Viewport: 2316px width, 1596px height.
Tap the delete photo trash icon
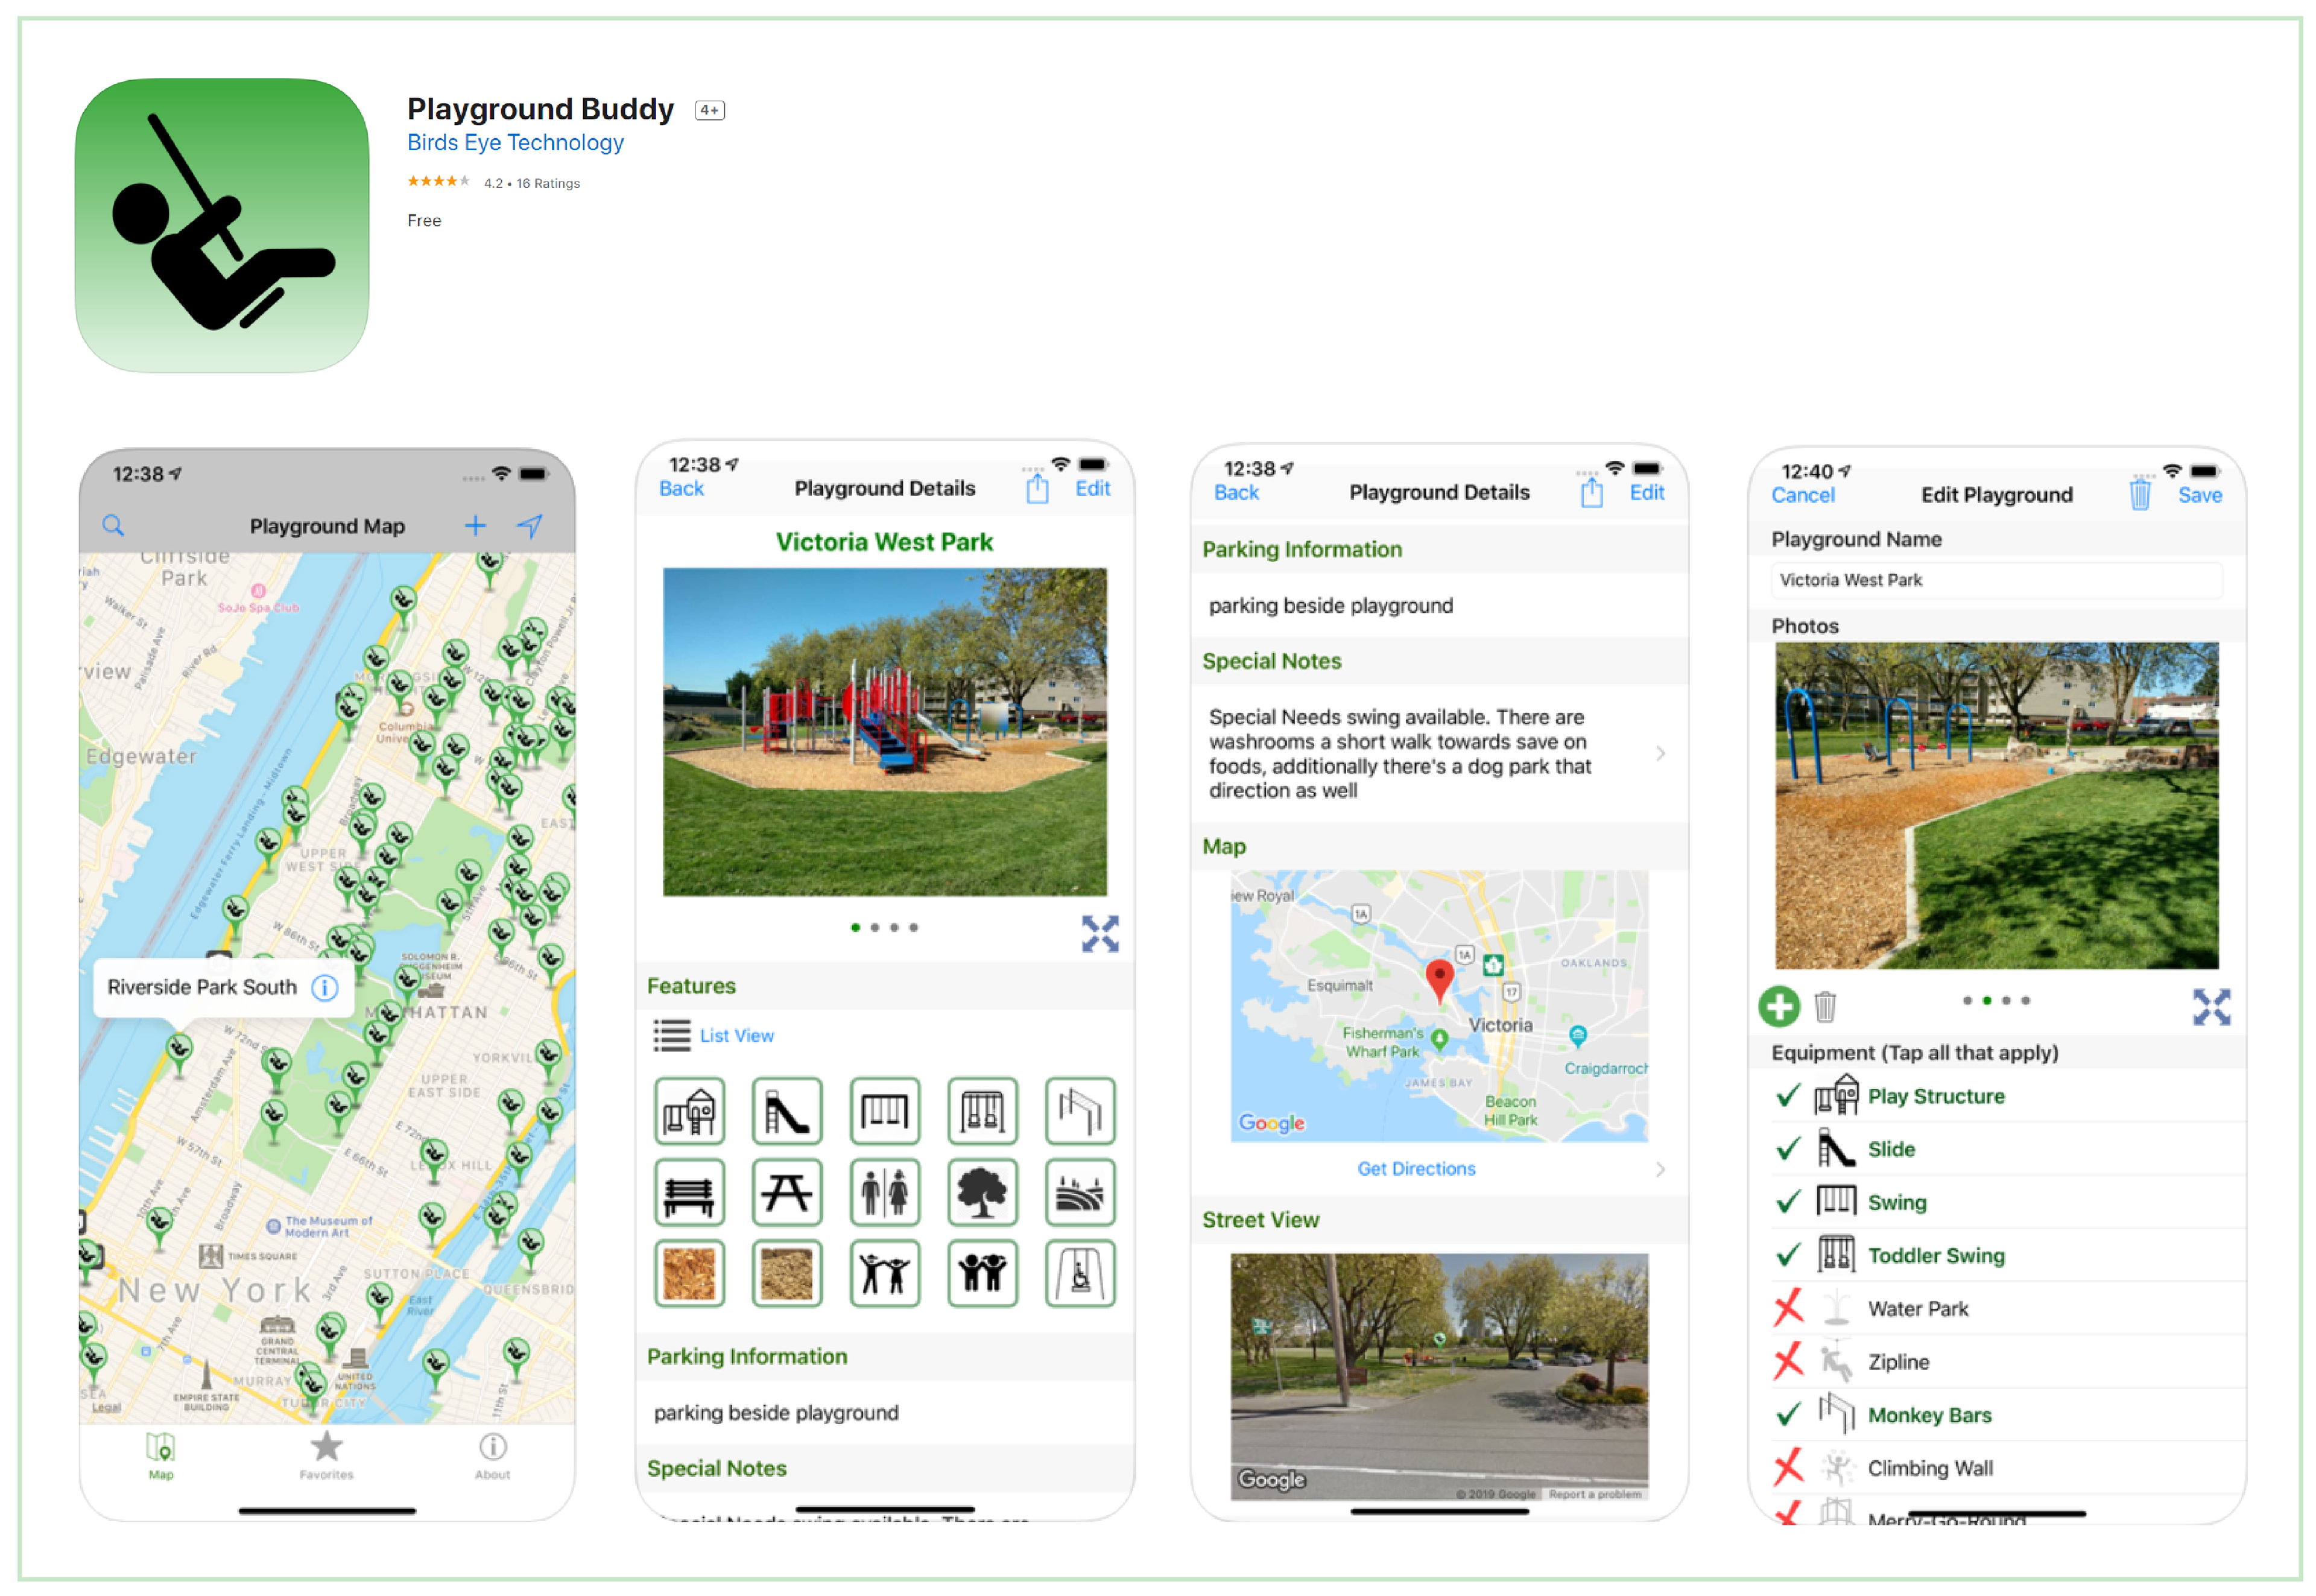[x=1825, y=1007]
